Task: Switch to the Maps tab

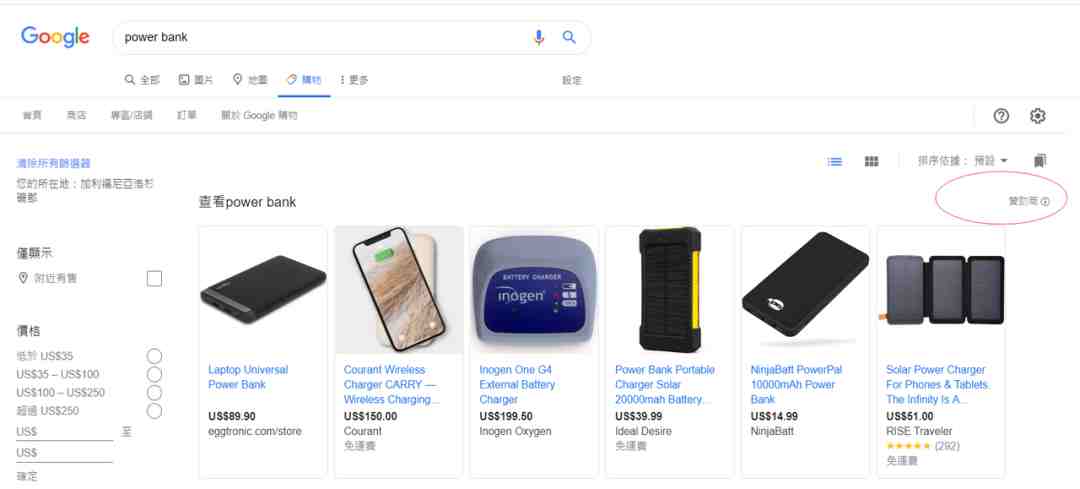Action: tap(249, 80)
